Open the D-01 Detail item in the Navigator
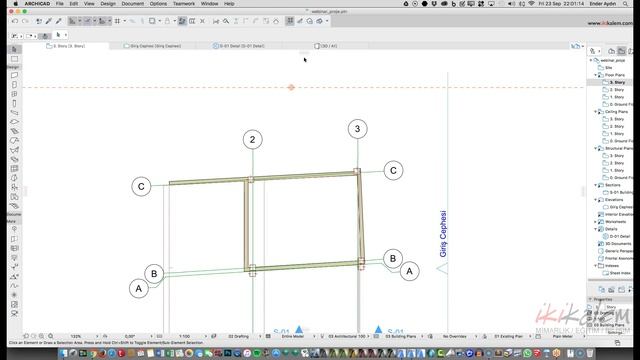640x360 pixels. (617, 236)
